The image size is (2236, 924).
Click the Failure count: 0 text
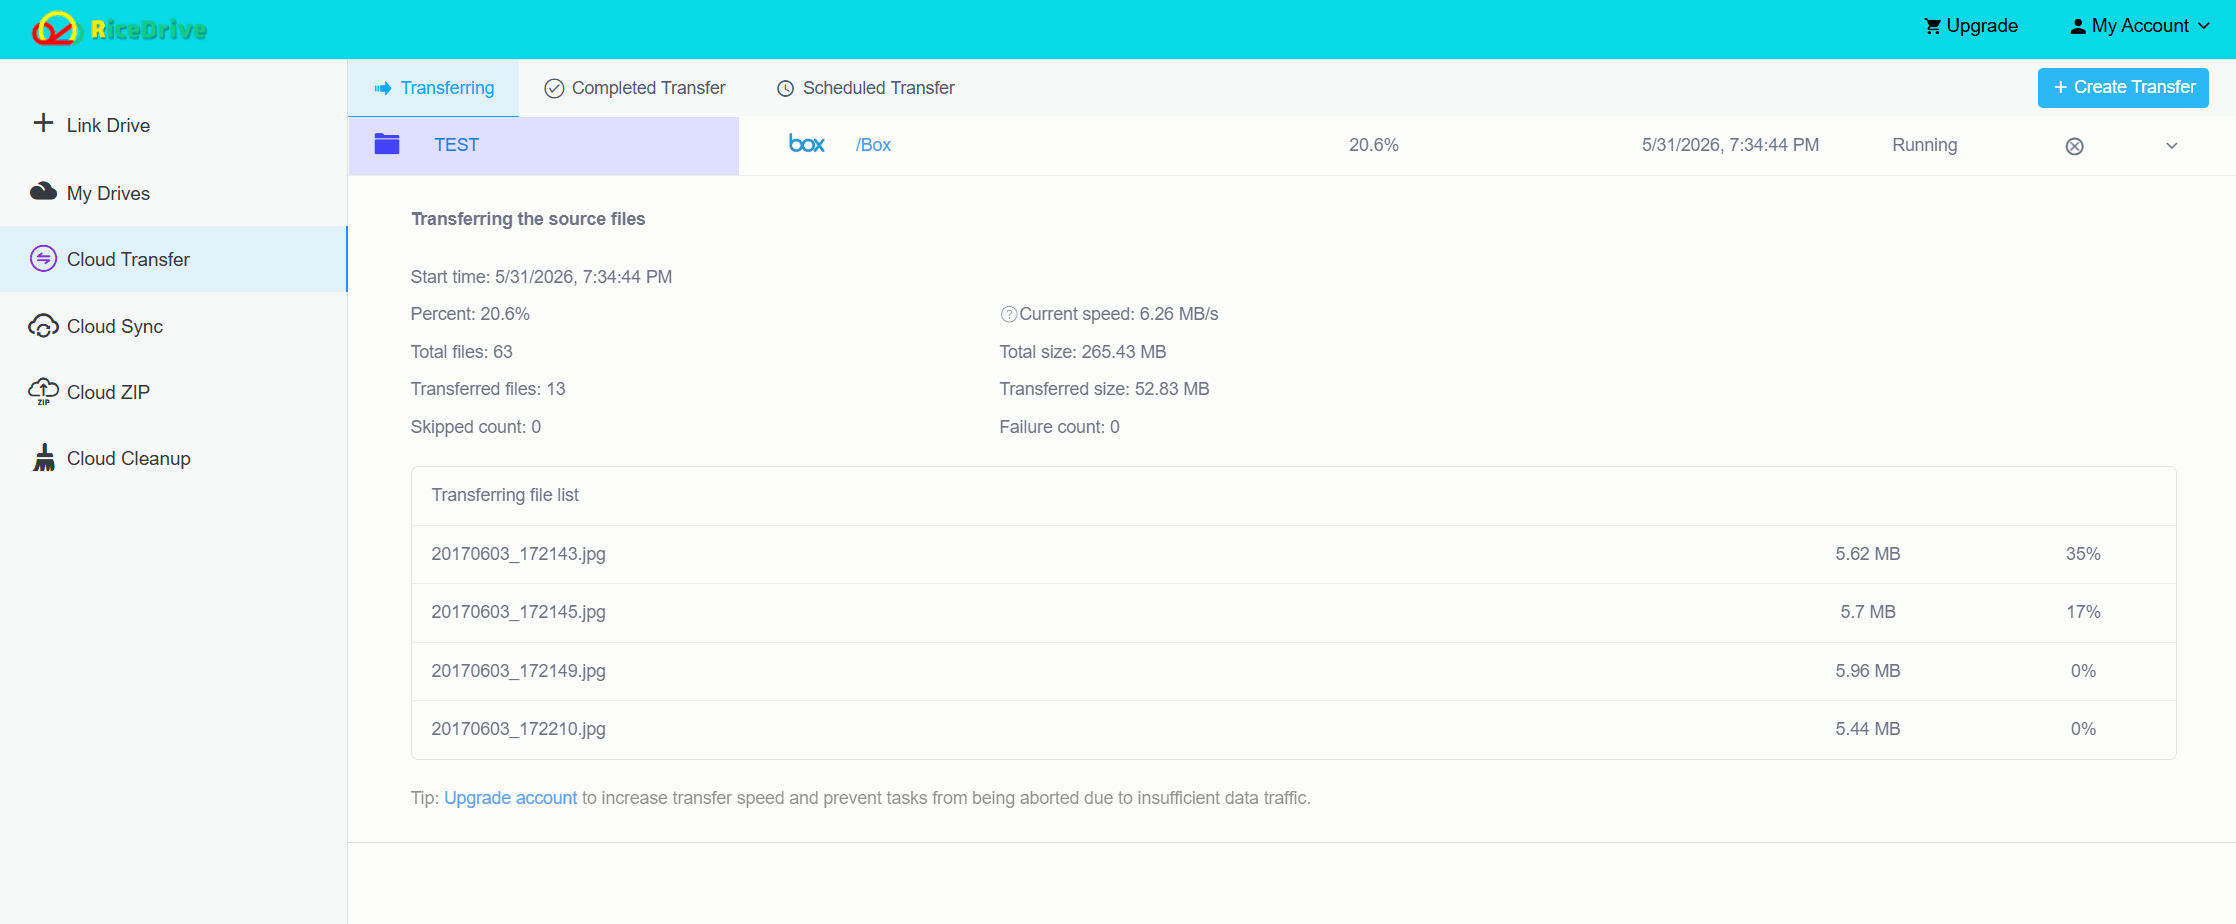pyautogui.click(x=1059, y=427)
